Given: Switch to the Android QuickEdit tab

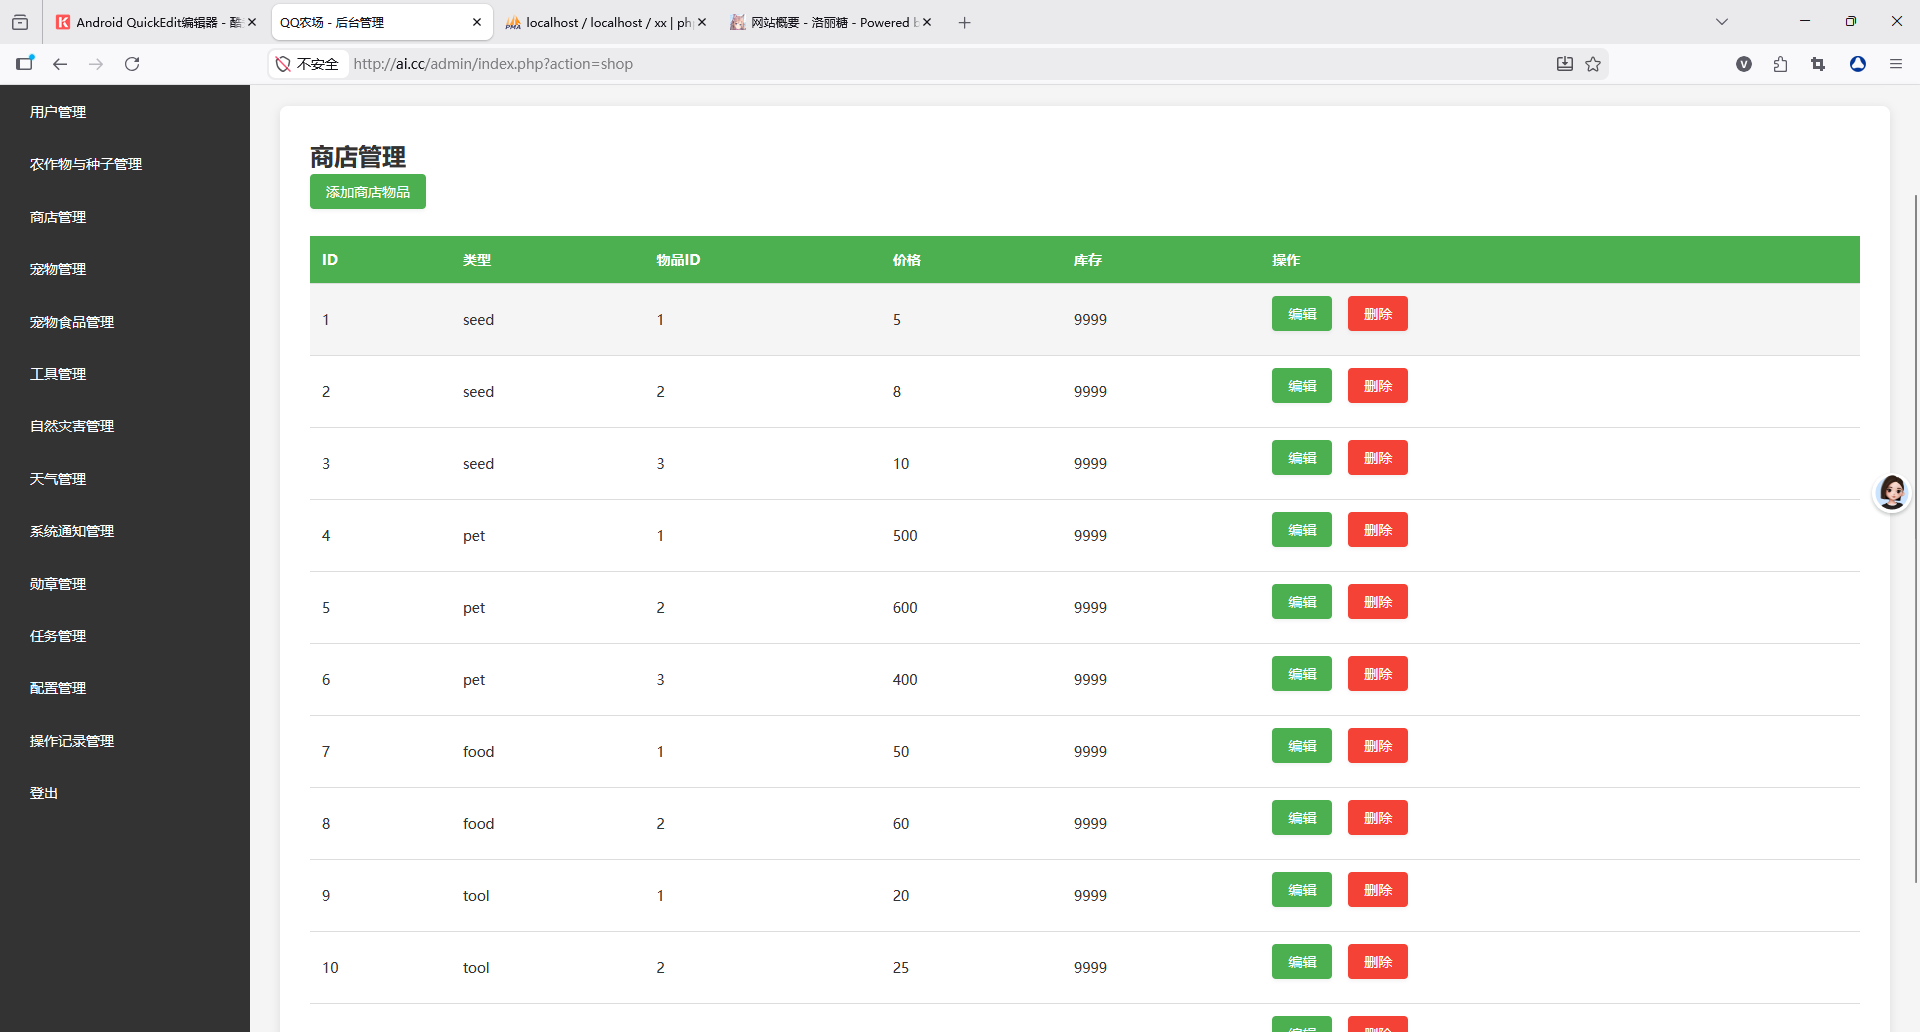Looking at the screenshot, I should pos(148,22).
